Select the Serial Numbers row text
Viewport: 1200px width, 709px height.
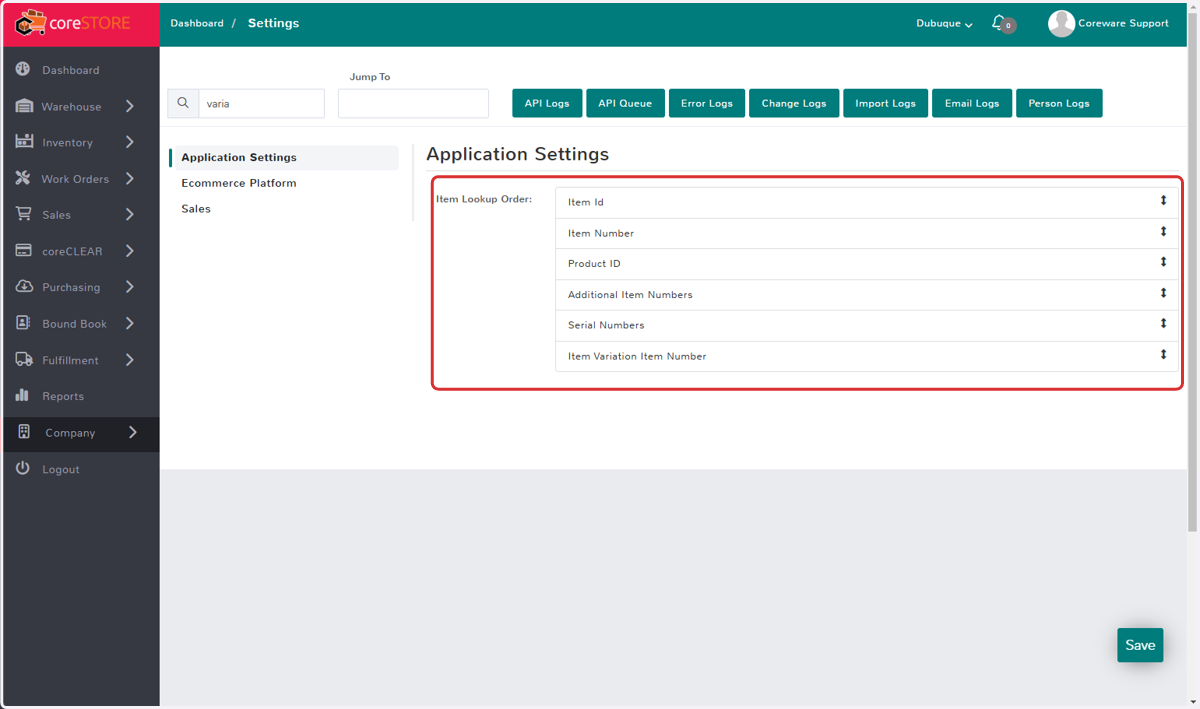click(606, 325)
